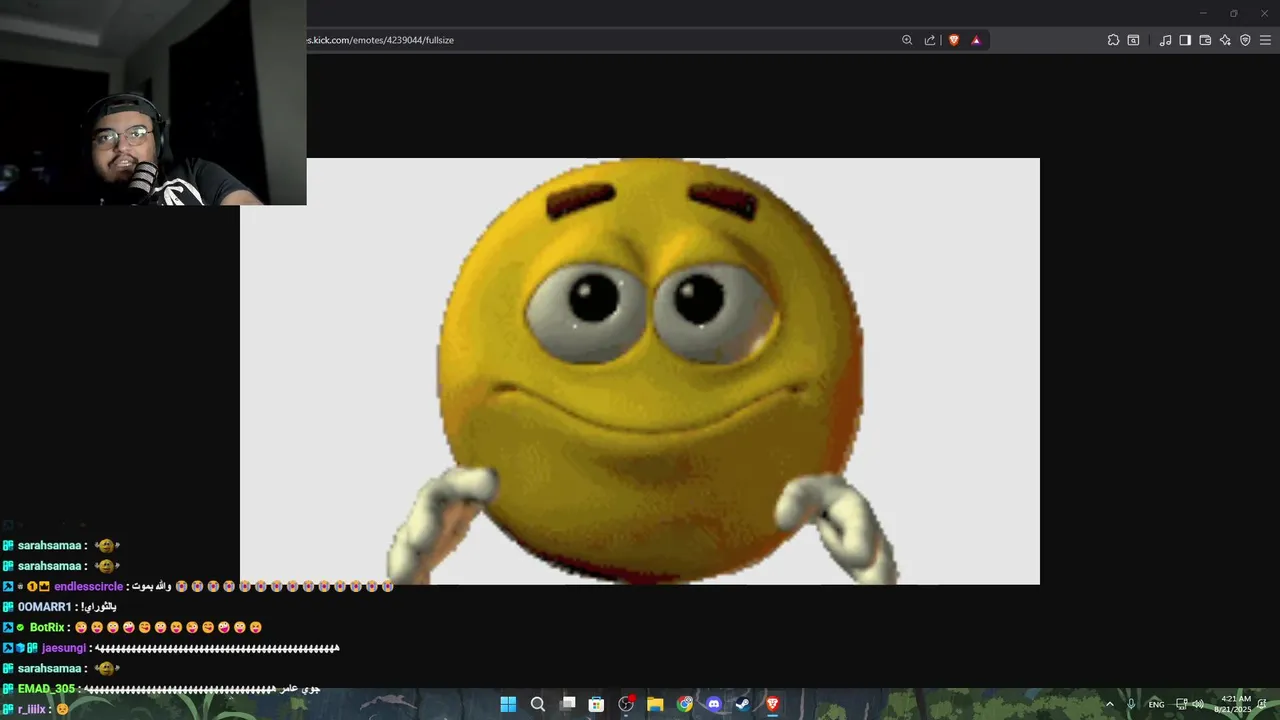Open Brave Rewards triangle icon
Viewport: 1280px width, 720px height.
pyautogui.click(x=976, y=40)
